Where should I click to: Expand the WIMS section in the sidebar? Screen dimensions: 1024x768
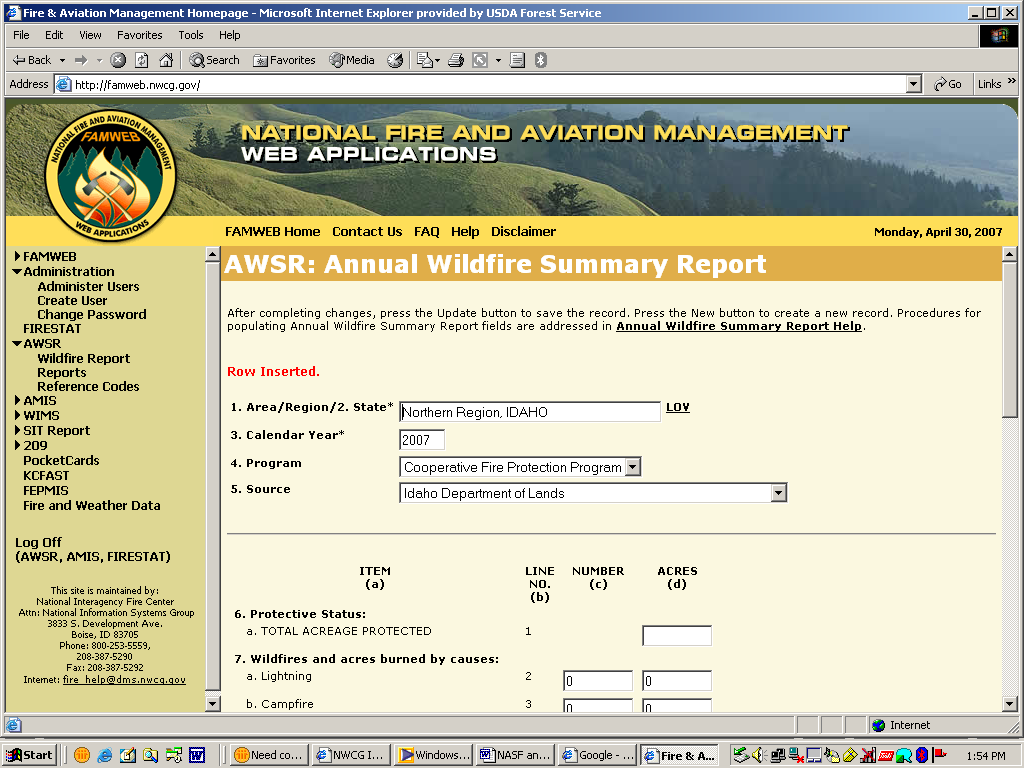[18, 415]
